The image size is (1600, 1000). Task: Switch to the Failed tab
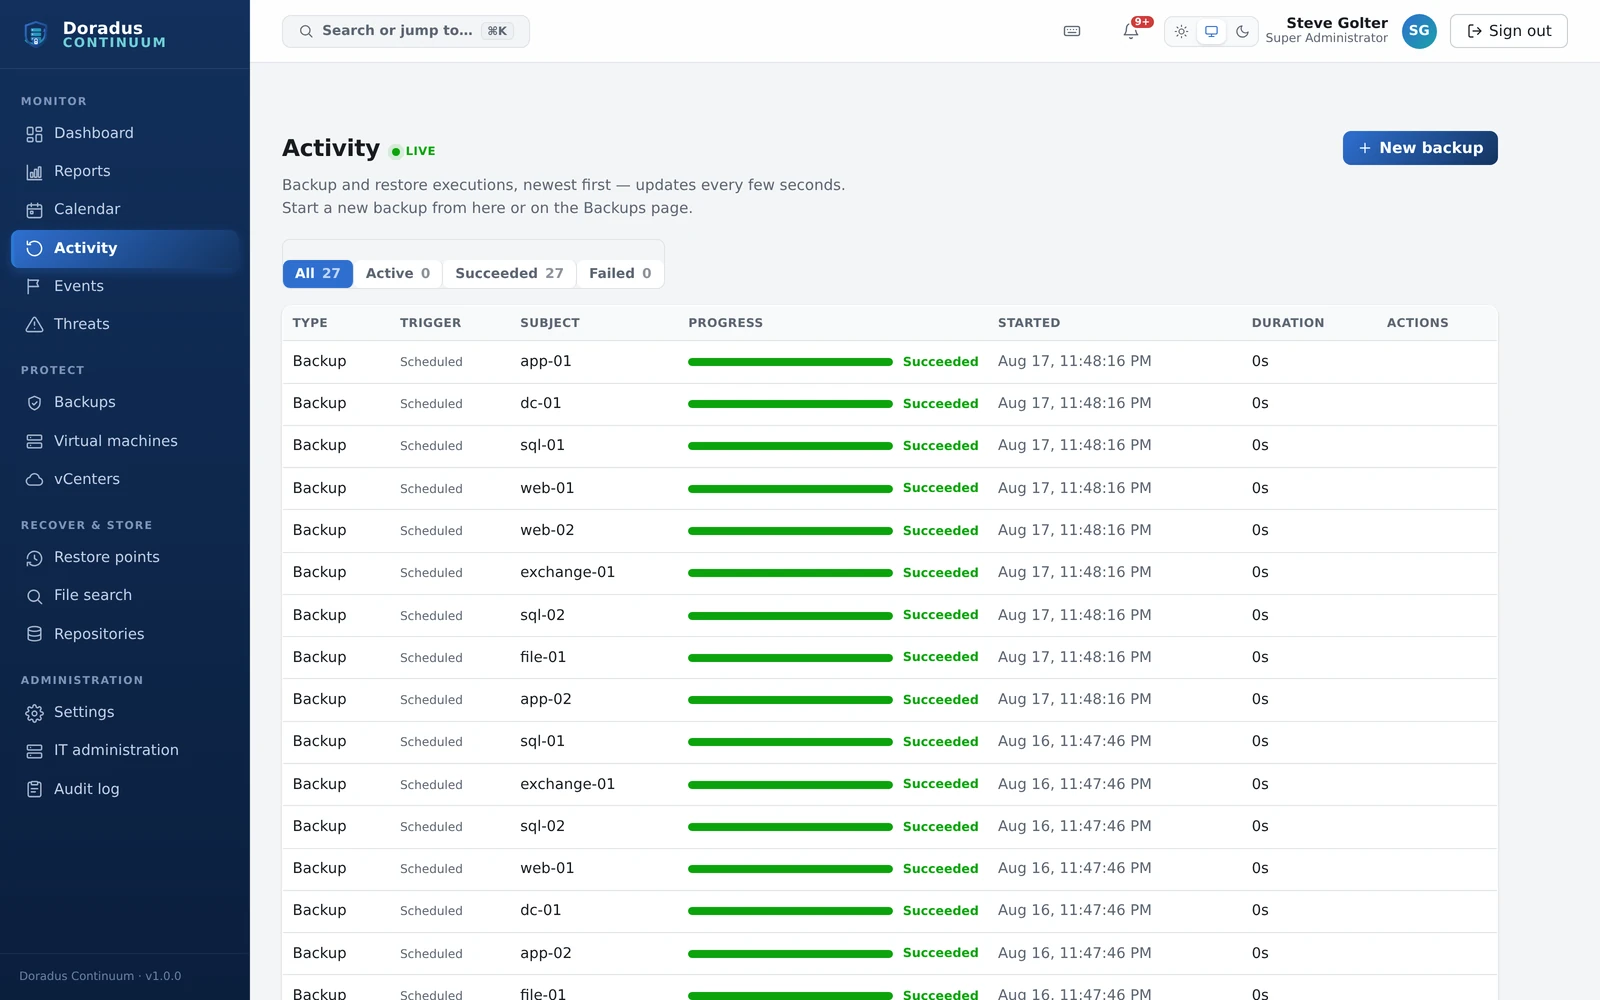[620, 273]
